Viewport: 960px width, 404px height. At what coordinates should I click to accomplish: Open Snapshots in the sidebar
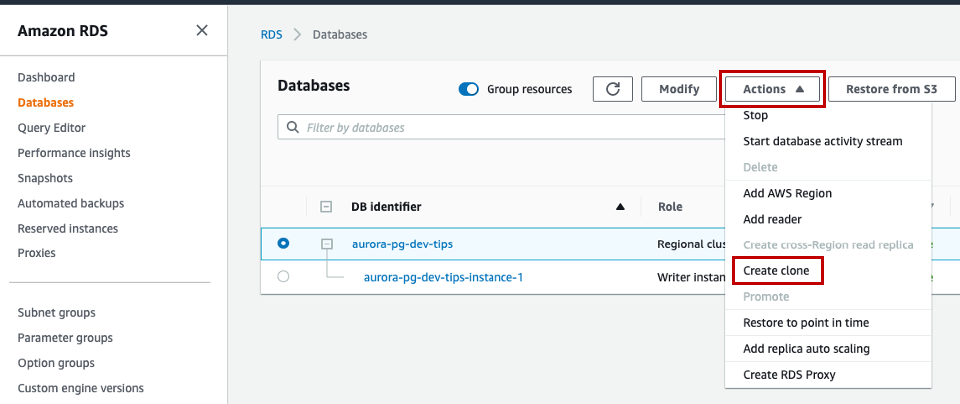45,178
